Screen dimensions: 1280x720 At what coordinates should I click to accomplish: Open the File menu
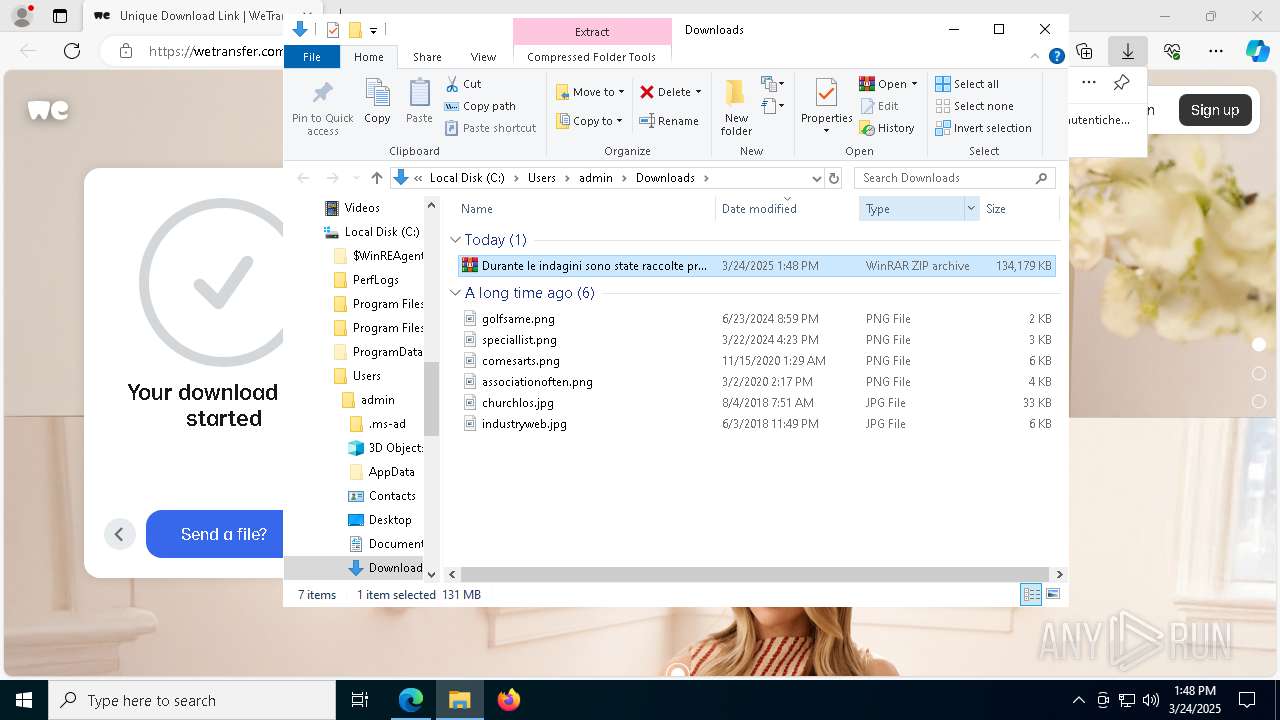point(312,57)
